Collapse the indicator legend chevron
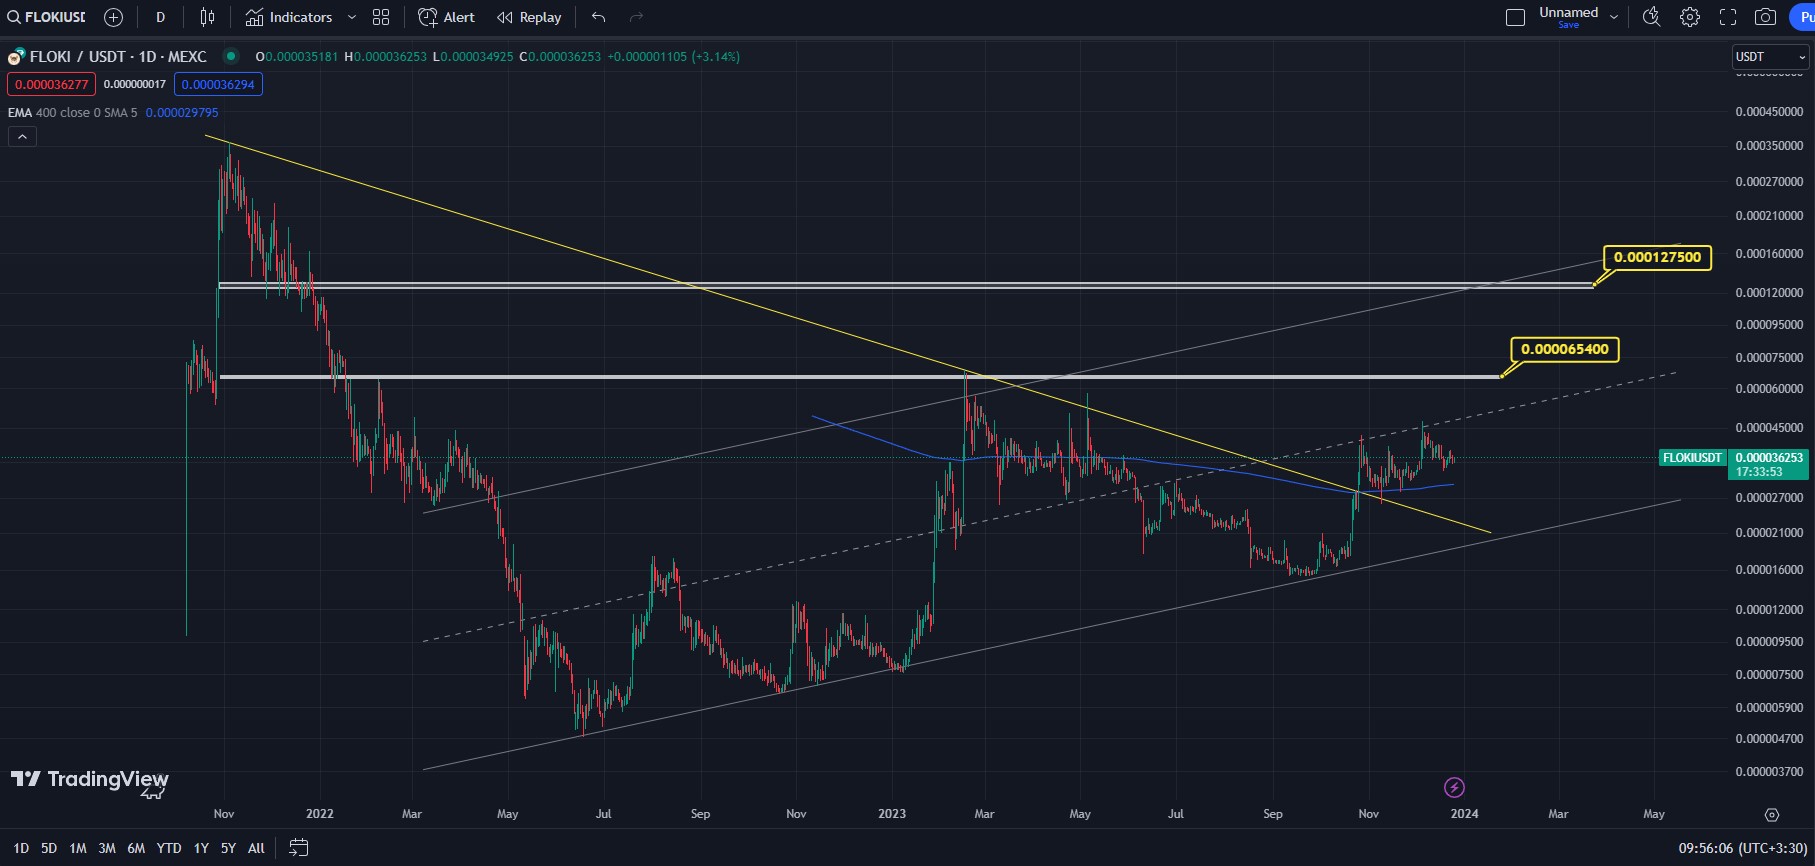 (x=22, y=136)
